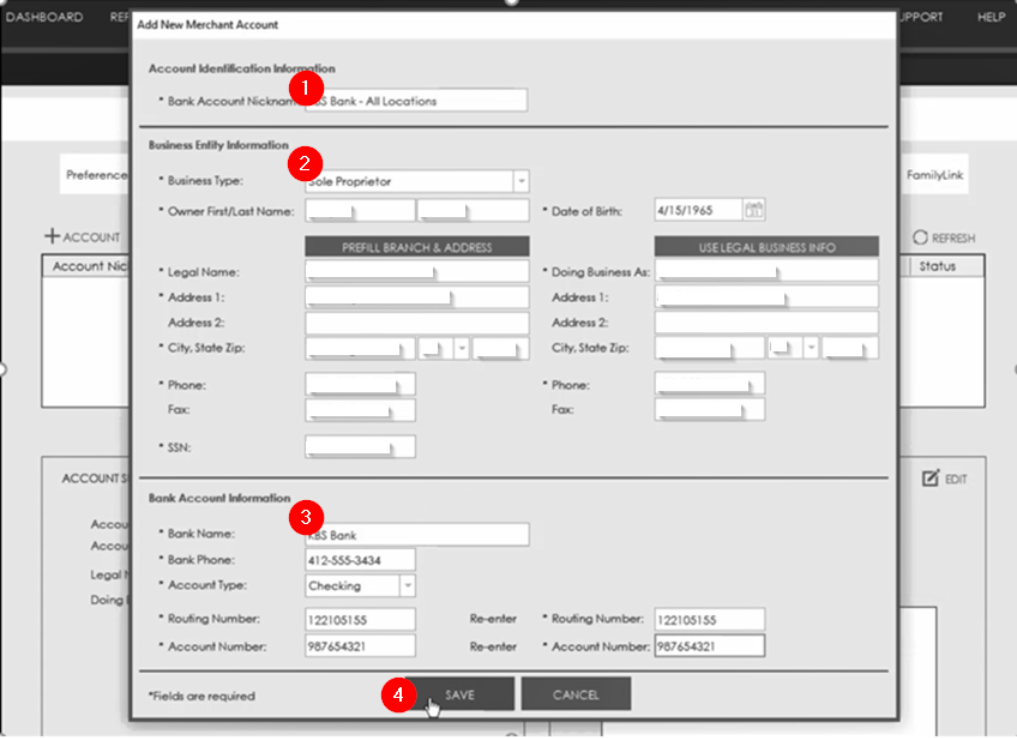The image size is (1017, 738).
Task: Click the plus Account icon
Action: click(52, 237)
